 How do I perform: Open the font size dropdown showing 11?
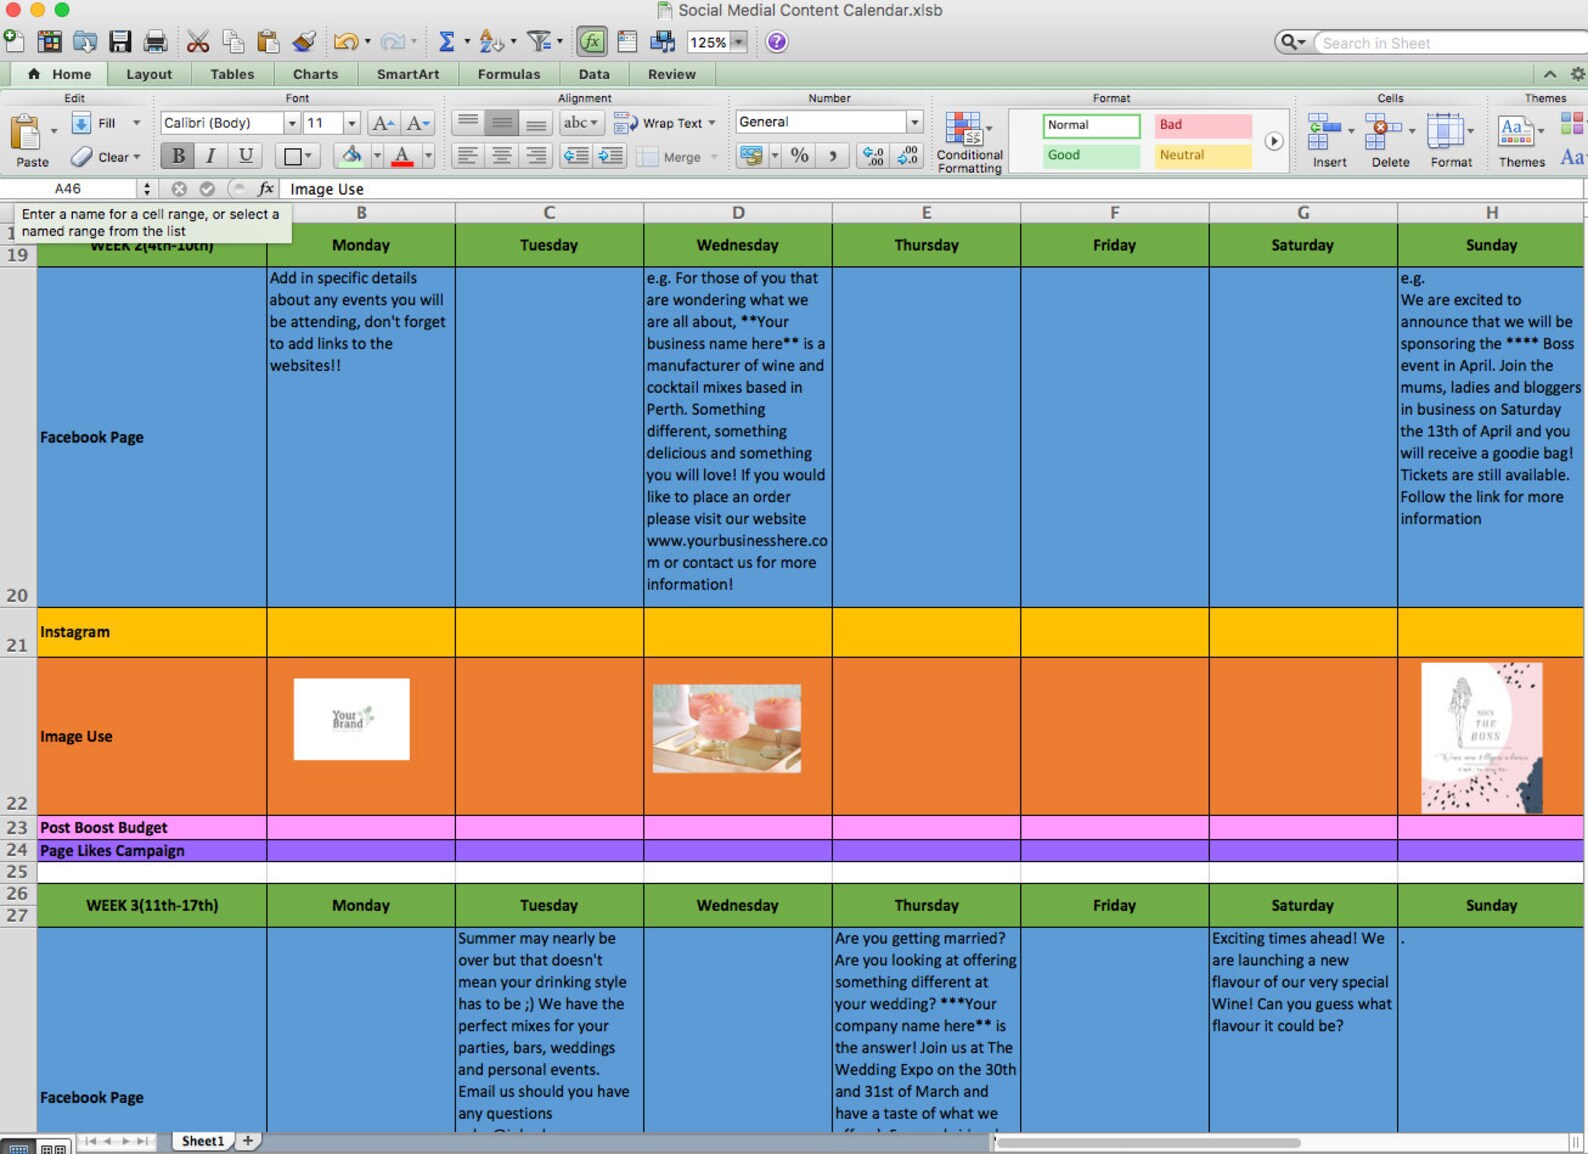click(x=351, y=123)
